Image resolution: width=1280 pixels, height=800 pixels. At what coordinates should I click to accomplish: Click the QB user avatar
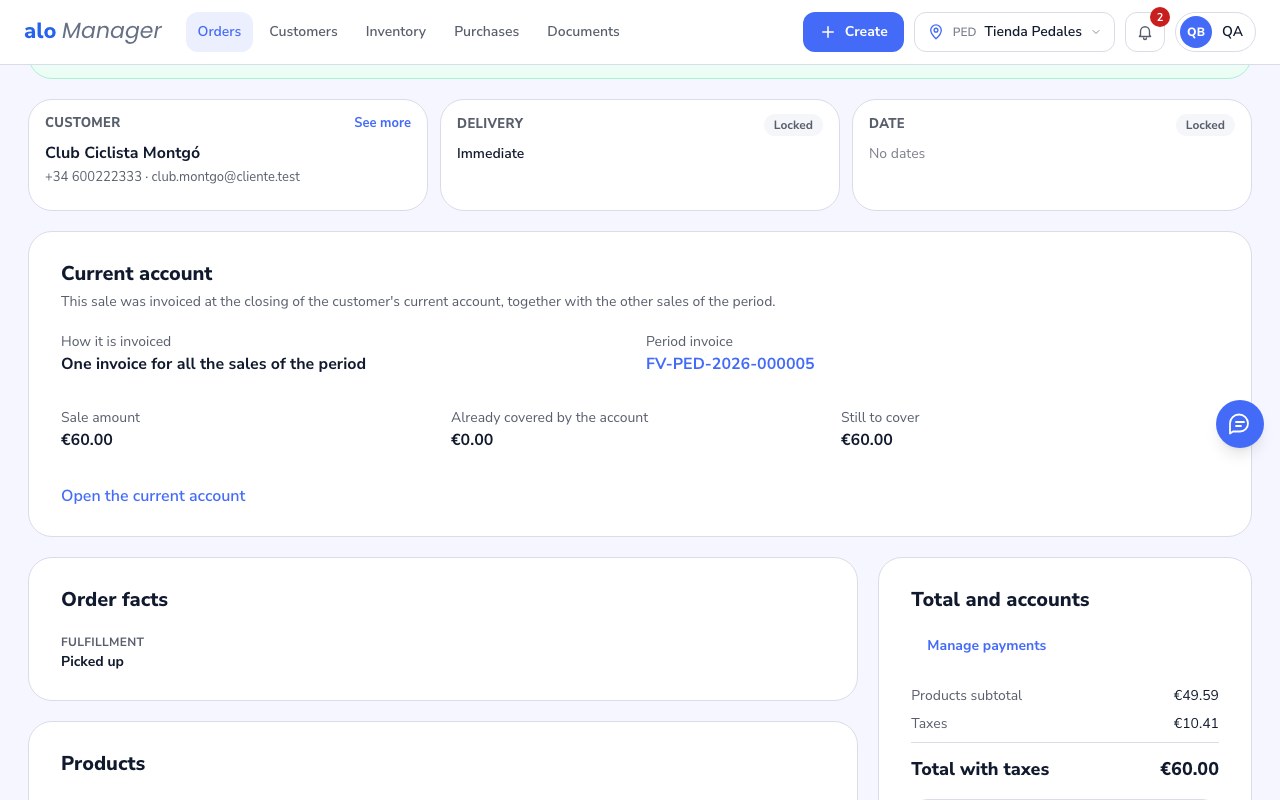click(1196, 32)
